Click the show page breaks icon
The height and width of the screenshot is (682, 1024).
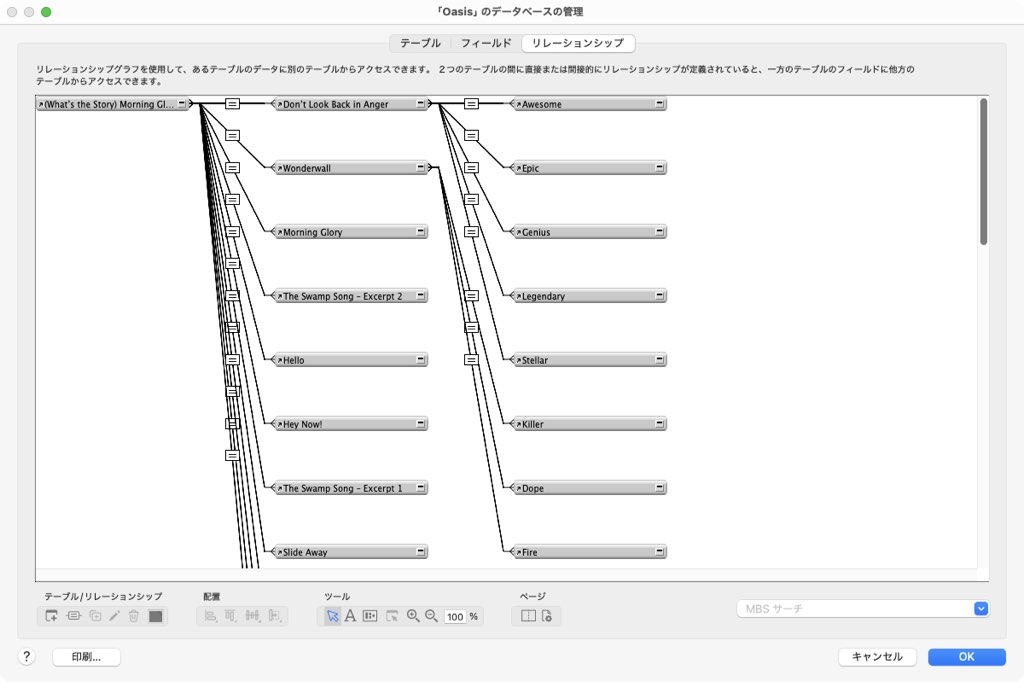pyautogui.click(x=528, y=616)
